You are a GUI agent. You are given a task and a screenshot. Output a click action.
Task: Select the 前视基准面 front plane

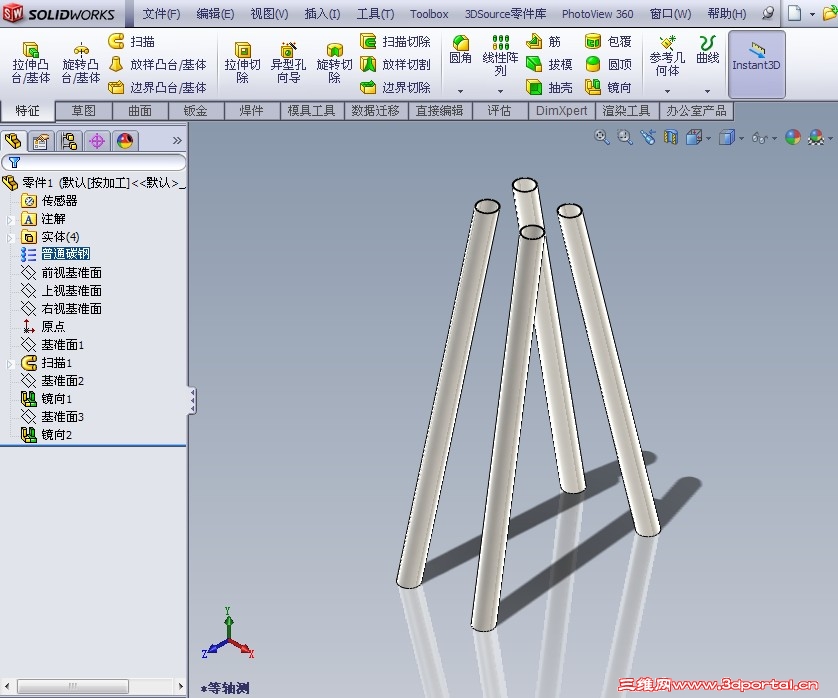tap(61, 273)
